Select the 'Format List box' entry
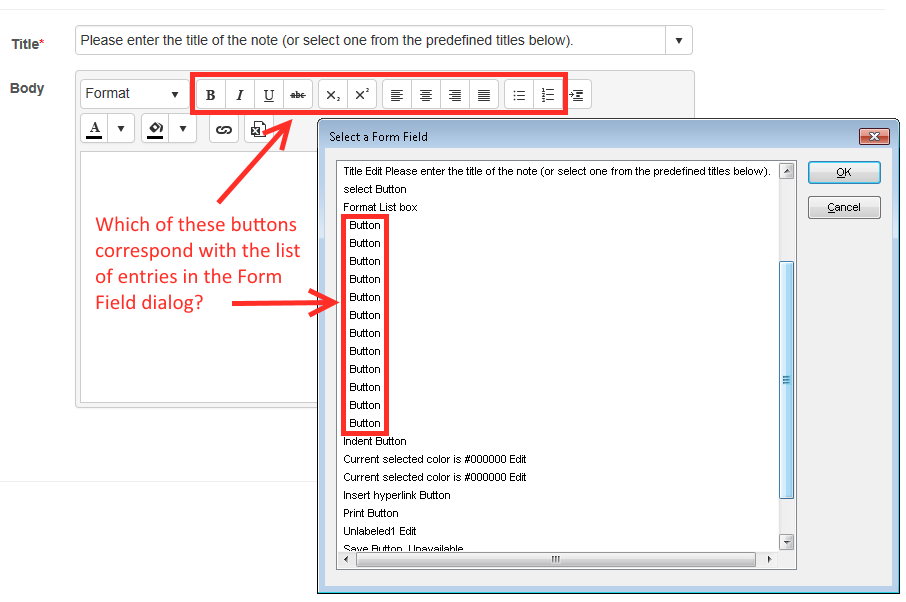Image resolution: width=906 pixels, height=602 pixels. point(380,207)
